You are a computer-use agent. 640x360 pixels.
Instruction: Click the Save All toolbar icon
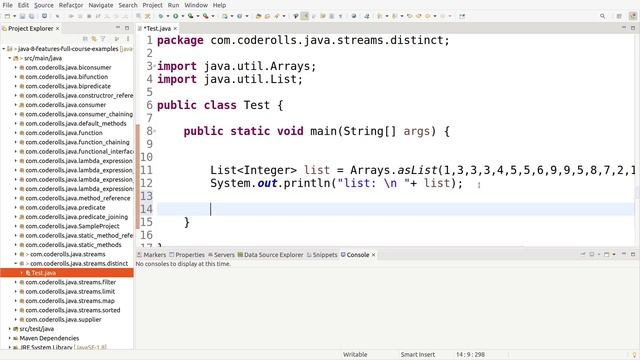pos(31,16)
